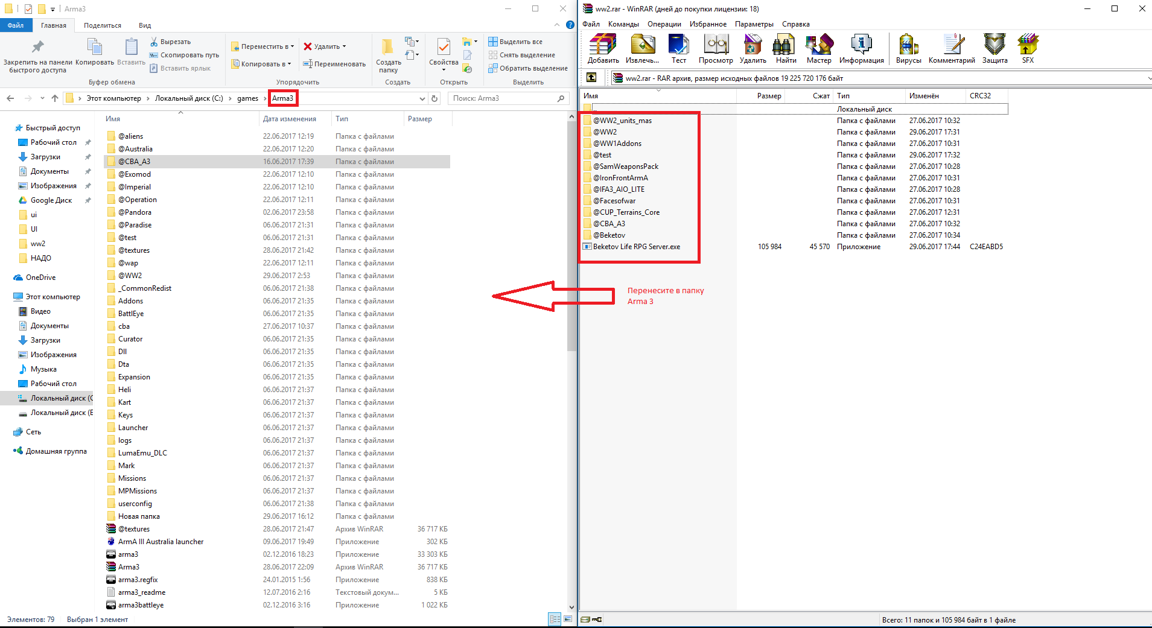Collapse the Explorer ribbon with the chevron
The height and width of the screenshot is (628, 1152).
pos(558,25)
